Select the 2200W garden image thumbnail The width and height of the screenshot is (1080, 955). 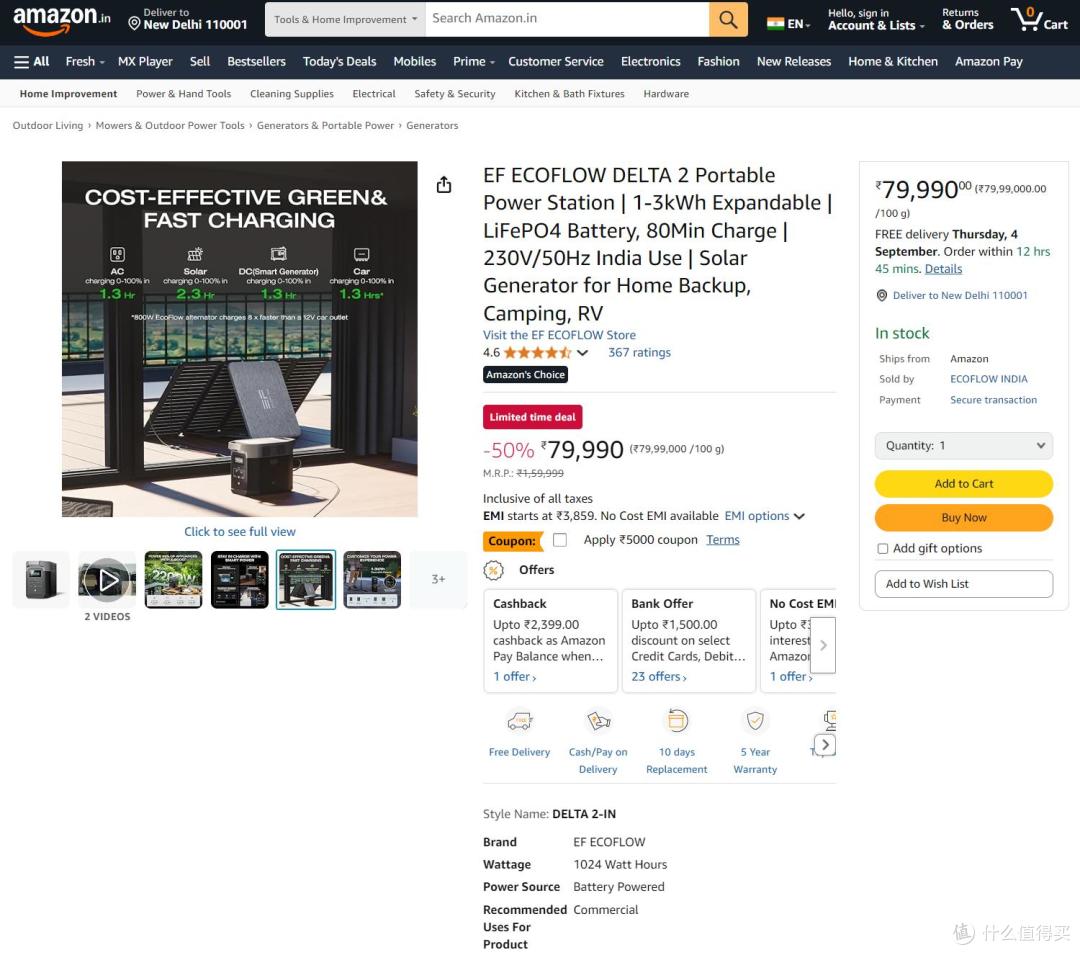pyautogui.click(x=174, y=580)
